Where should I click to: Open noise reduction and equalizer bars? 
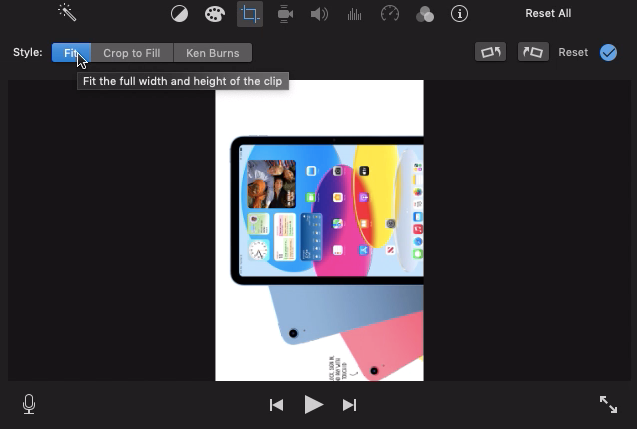coord(354,14)
